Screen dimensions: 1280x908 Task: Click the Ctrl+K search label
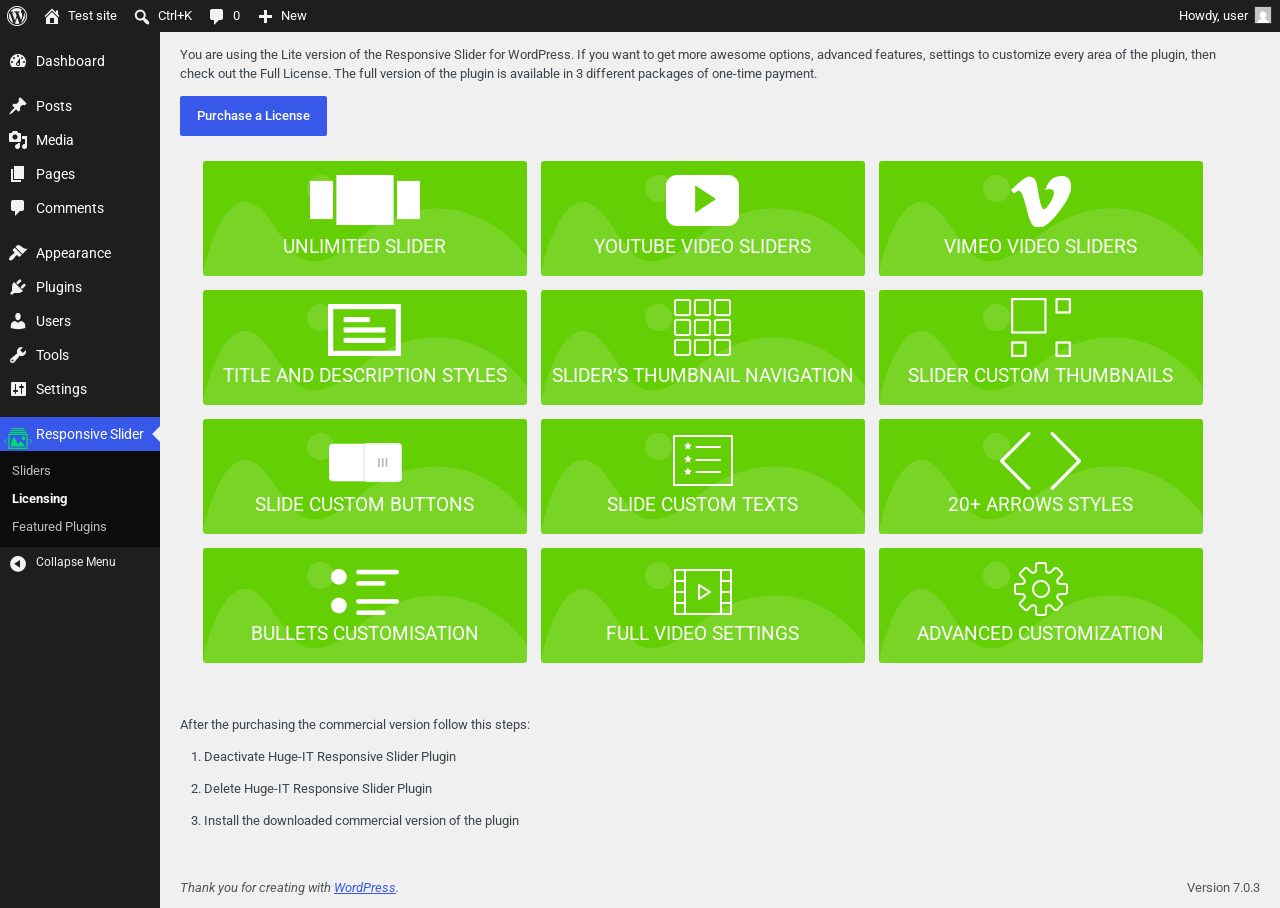point(175,16)
